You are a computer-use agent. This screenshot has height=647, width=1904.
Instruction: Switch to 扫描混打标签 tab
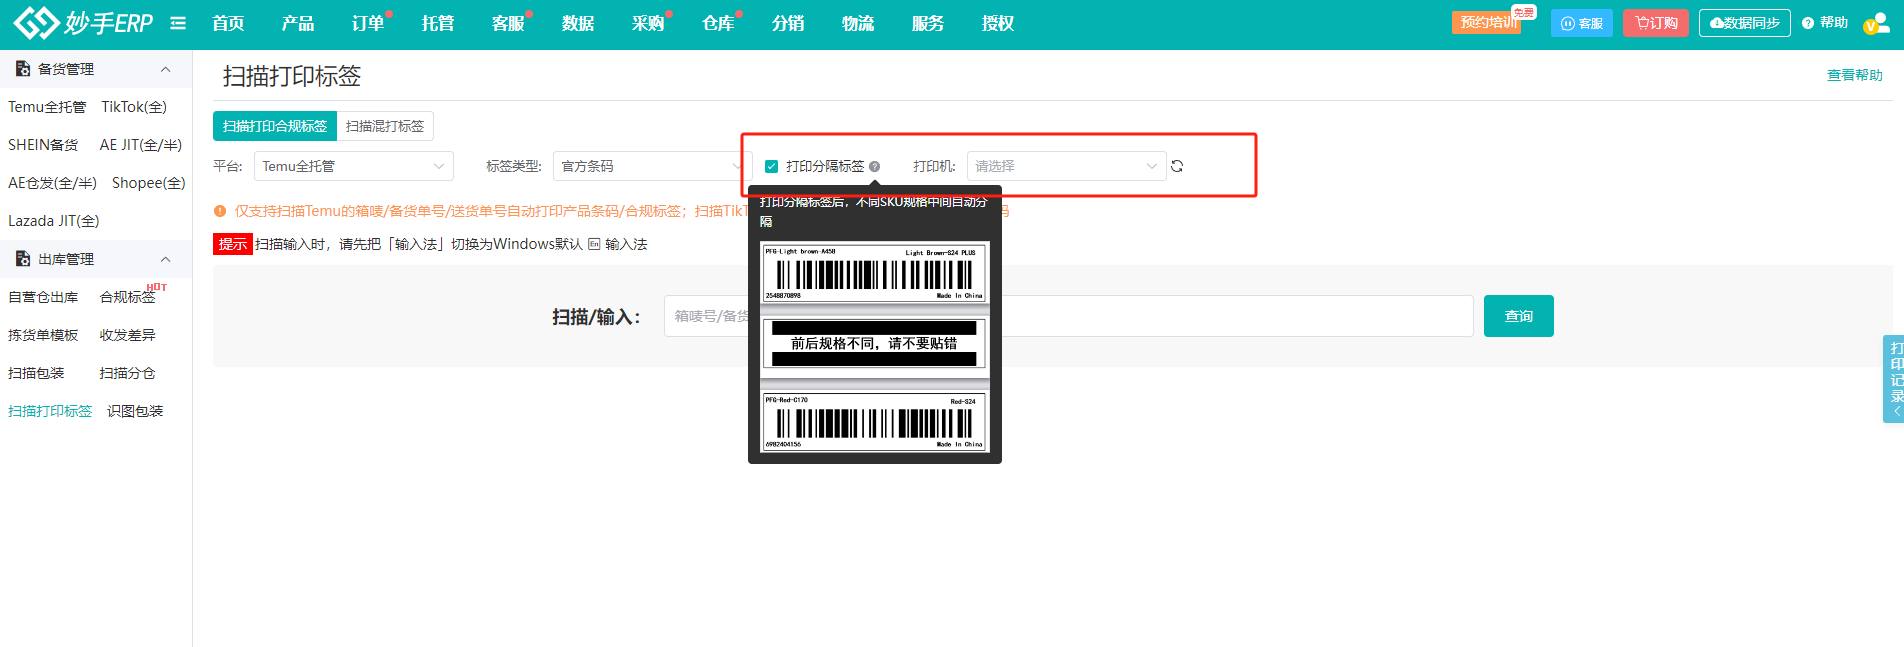coord(385,126)
